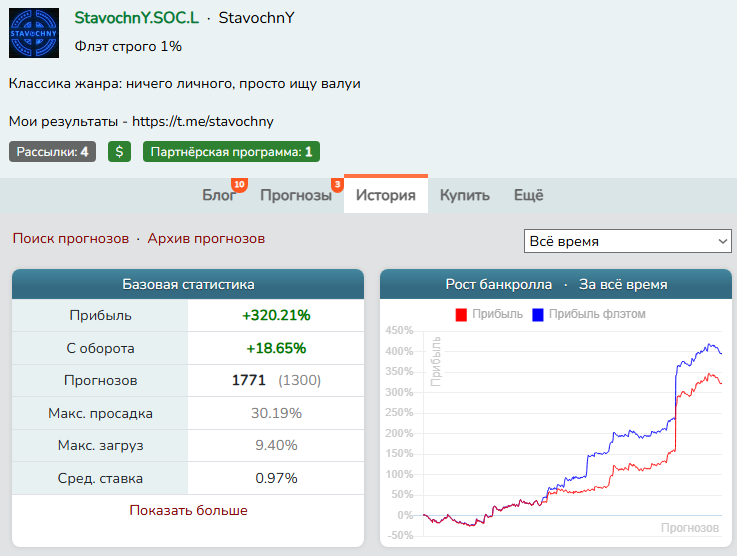Toggle the red Прибыль legend swatch
This screenshot has width=737, height=556.
pos(461,314)
